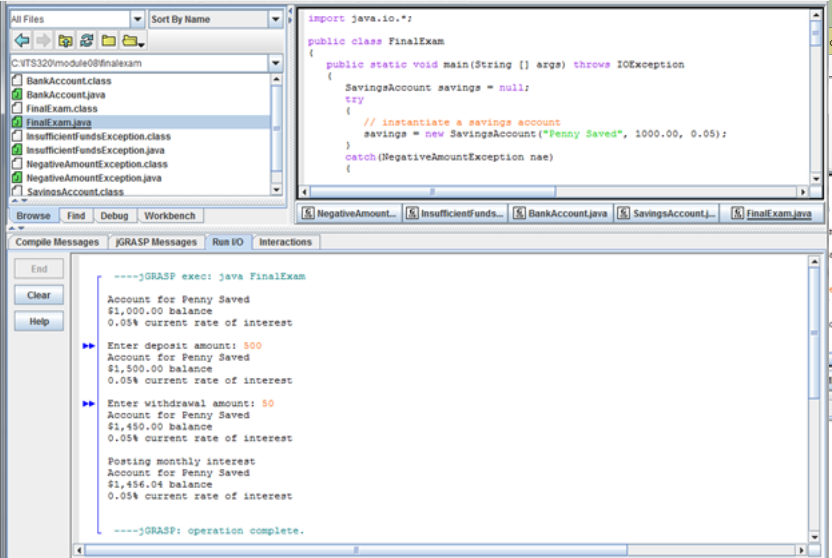Switch to the Interactions tab
Screen dimensions: 832x558
coord(285,242)
